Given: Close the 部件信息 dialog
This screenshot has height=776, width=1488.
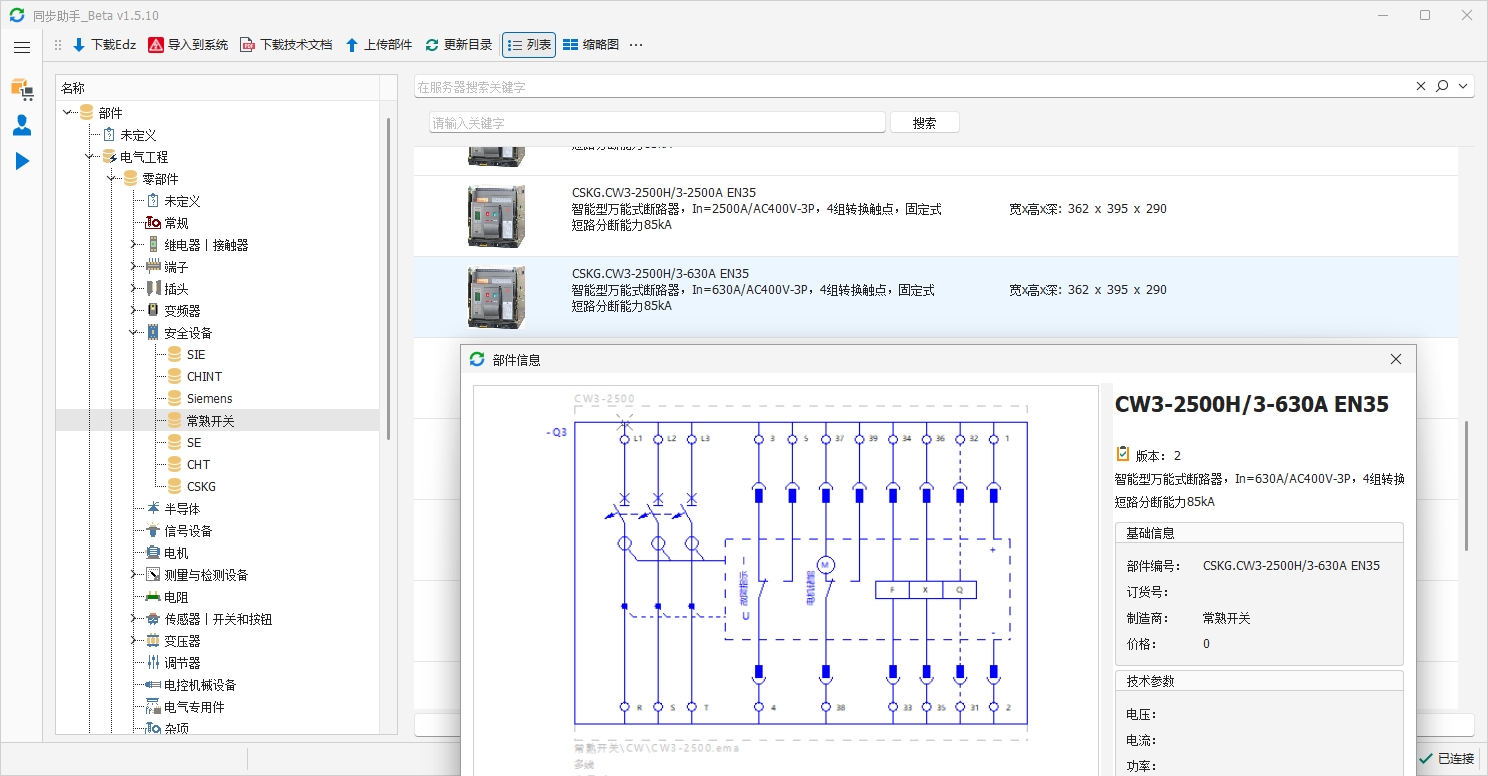Looking at the screenshot, I should click(1396, 359).
